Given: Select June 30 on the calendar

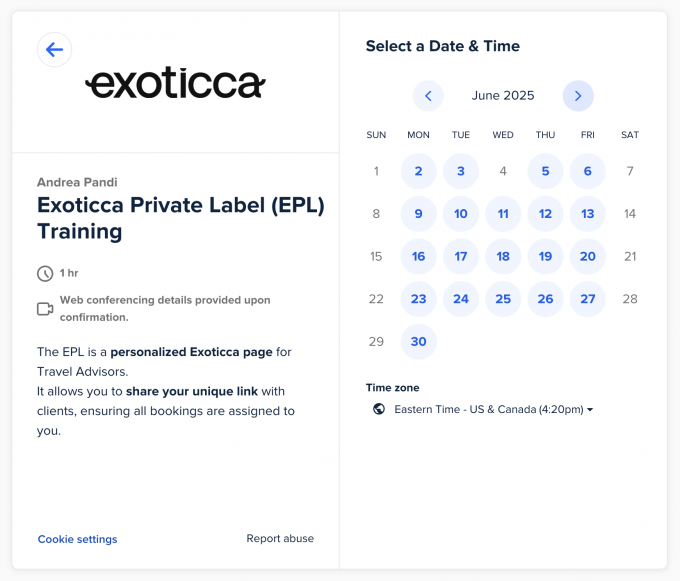Looking at the screenshot, I should coord(418,341).
